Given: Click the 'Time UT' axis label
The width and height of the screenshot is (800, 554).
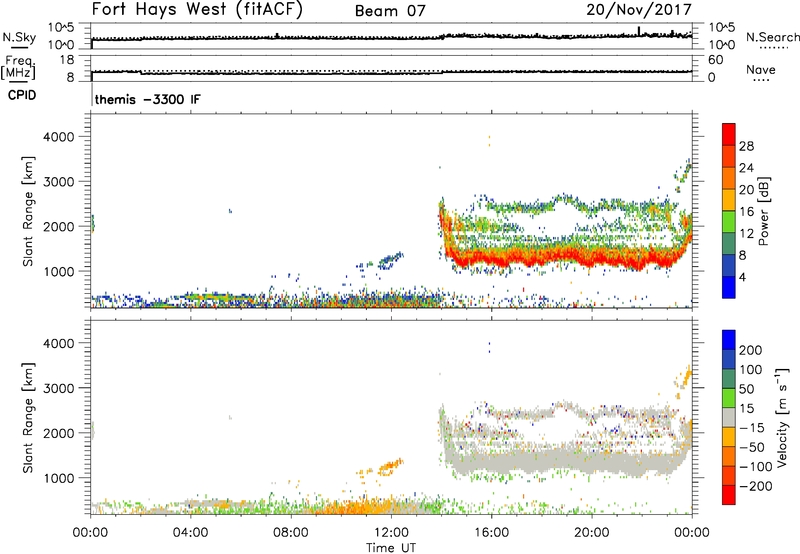Looking at the screenshot, I should point(391,548).
